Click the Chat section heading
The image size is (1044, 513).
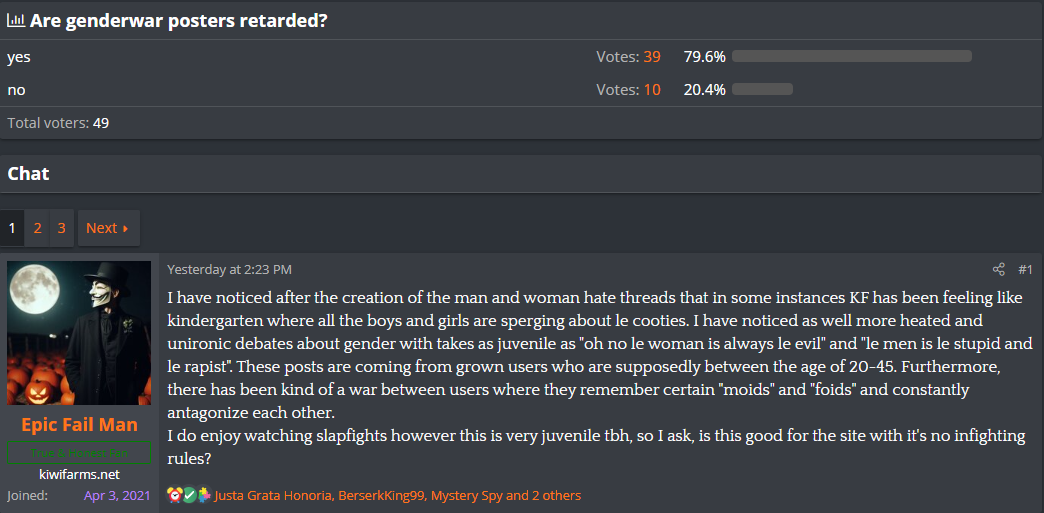[x=28, y=174]
